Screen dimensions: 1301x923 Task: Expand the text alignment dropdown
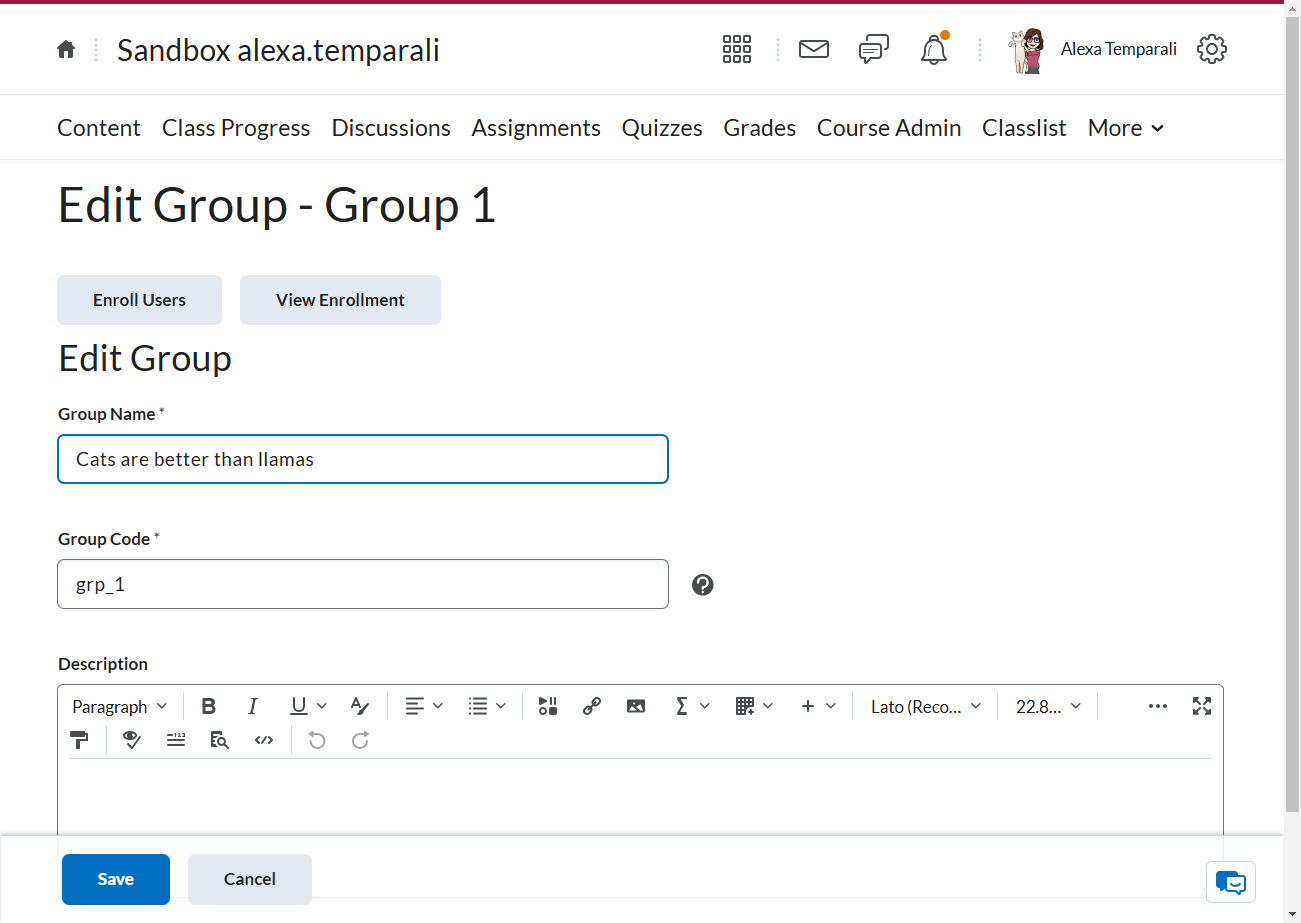pyautogui.click(x=424, y=707)
